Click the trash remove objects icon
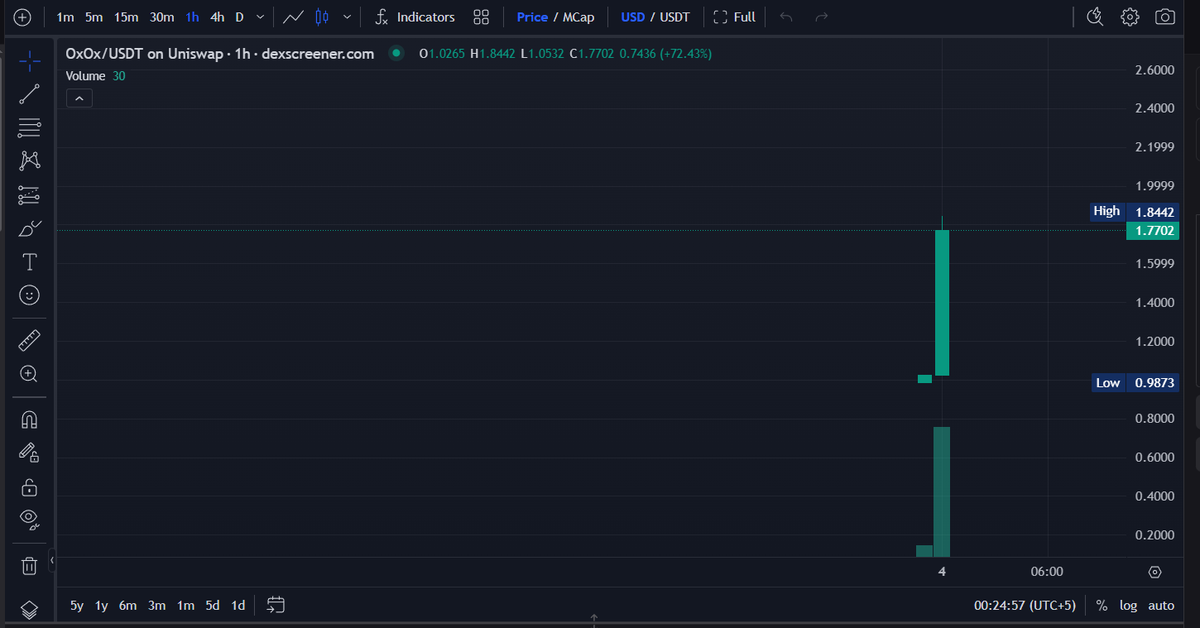 (30, 566)
